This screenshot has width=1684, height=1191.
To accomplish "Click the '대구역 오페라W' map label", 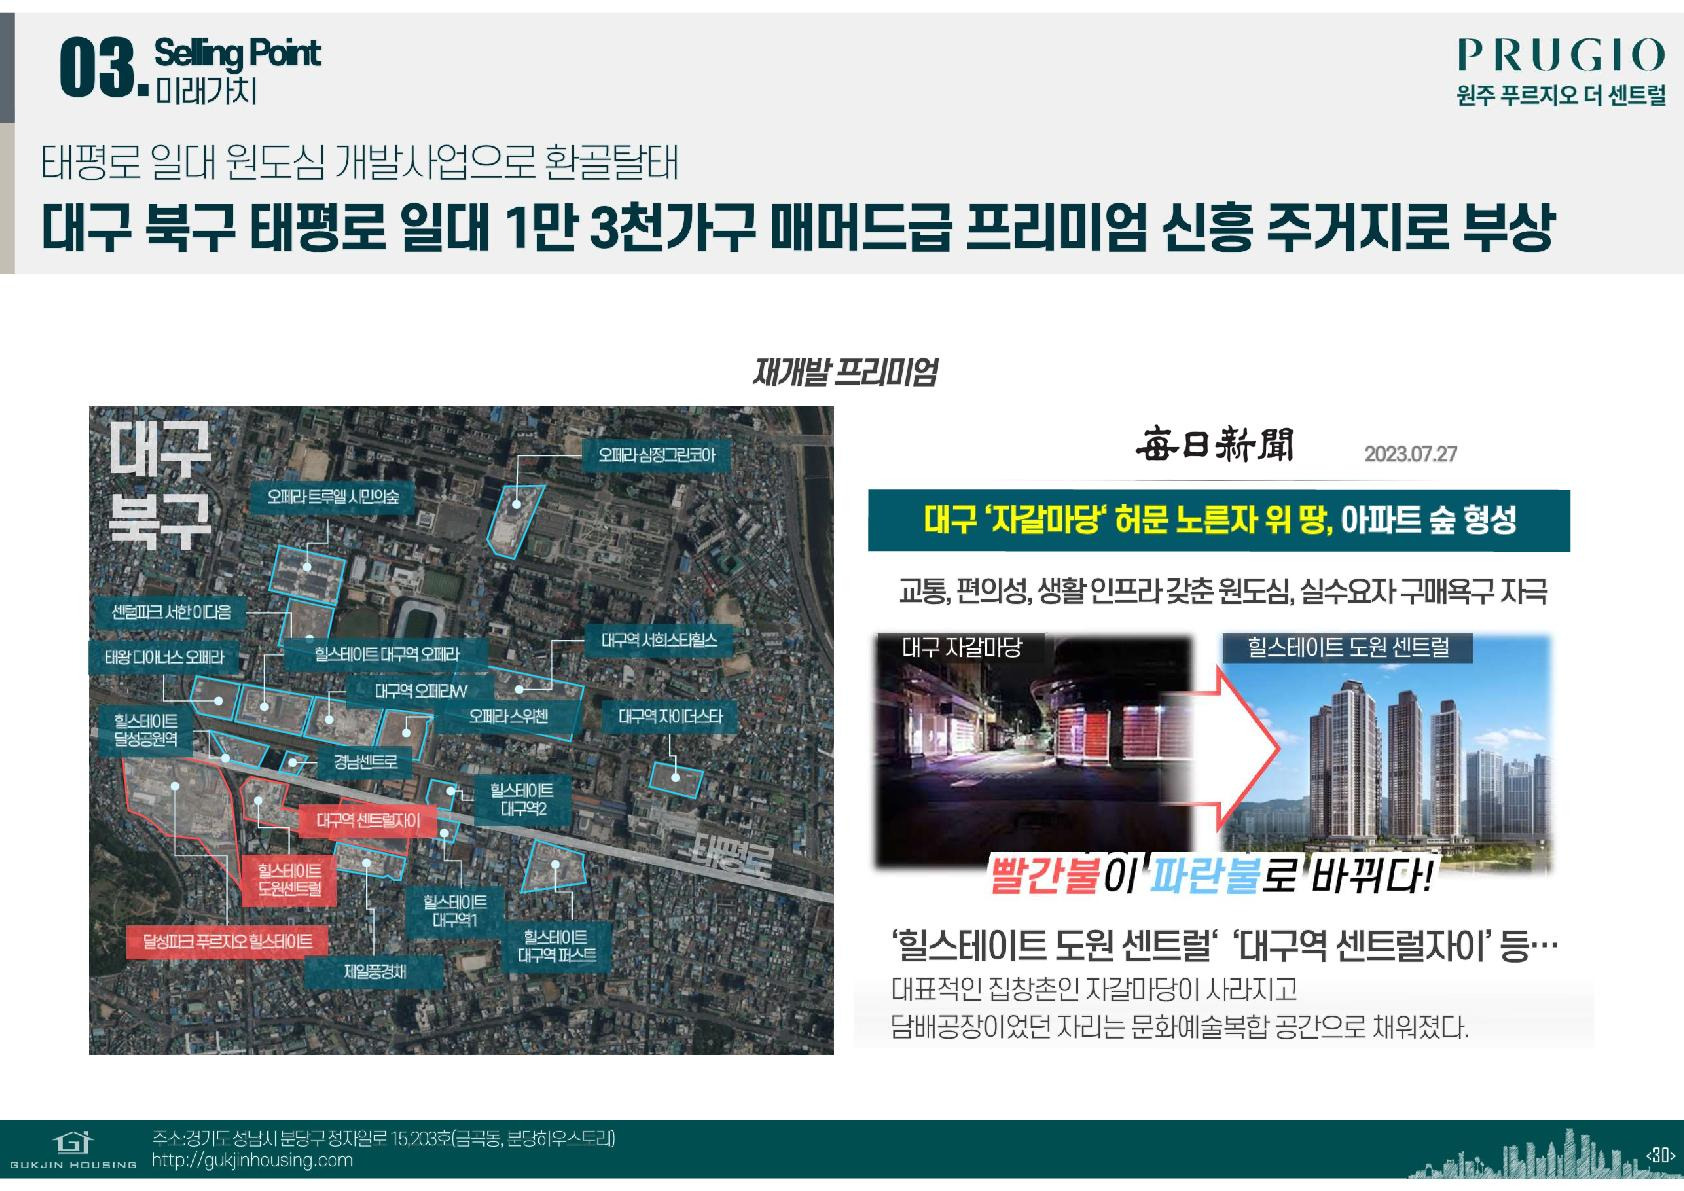I will tap(420, 691).
